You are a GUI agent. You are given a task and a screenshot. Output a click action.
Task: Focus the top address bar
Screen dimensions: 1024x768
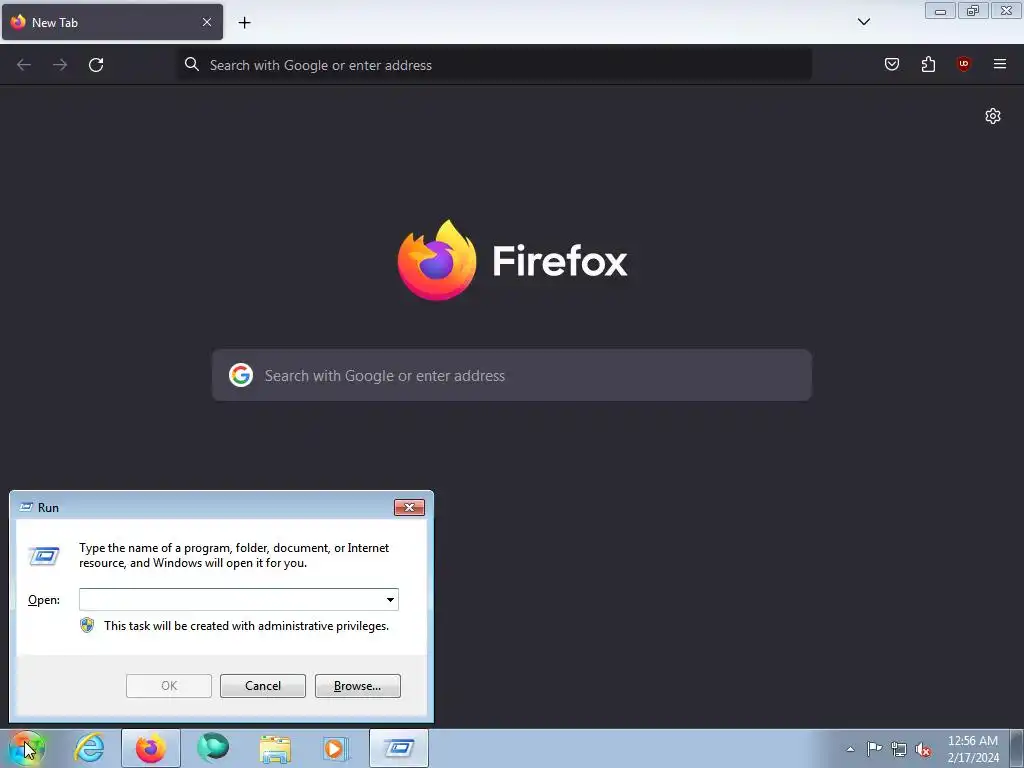(494, 65)
